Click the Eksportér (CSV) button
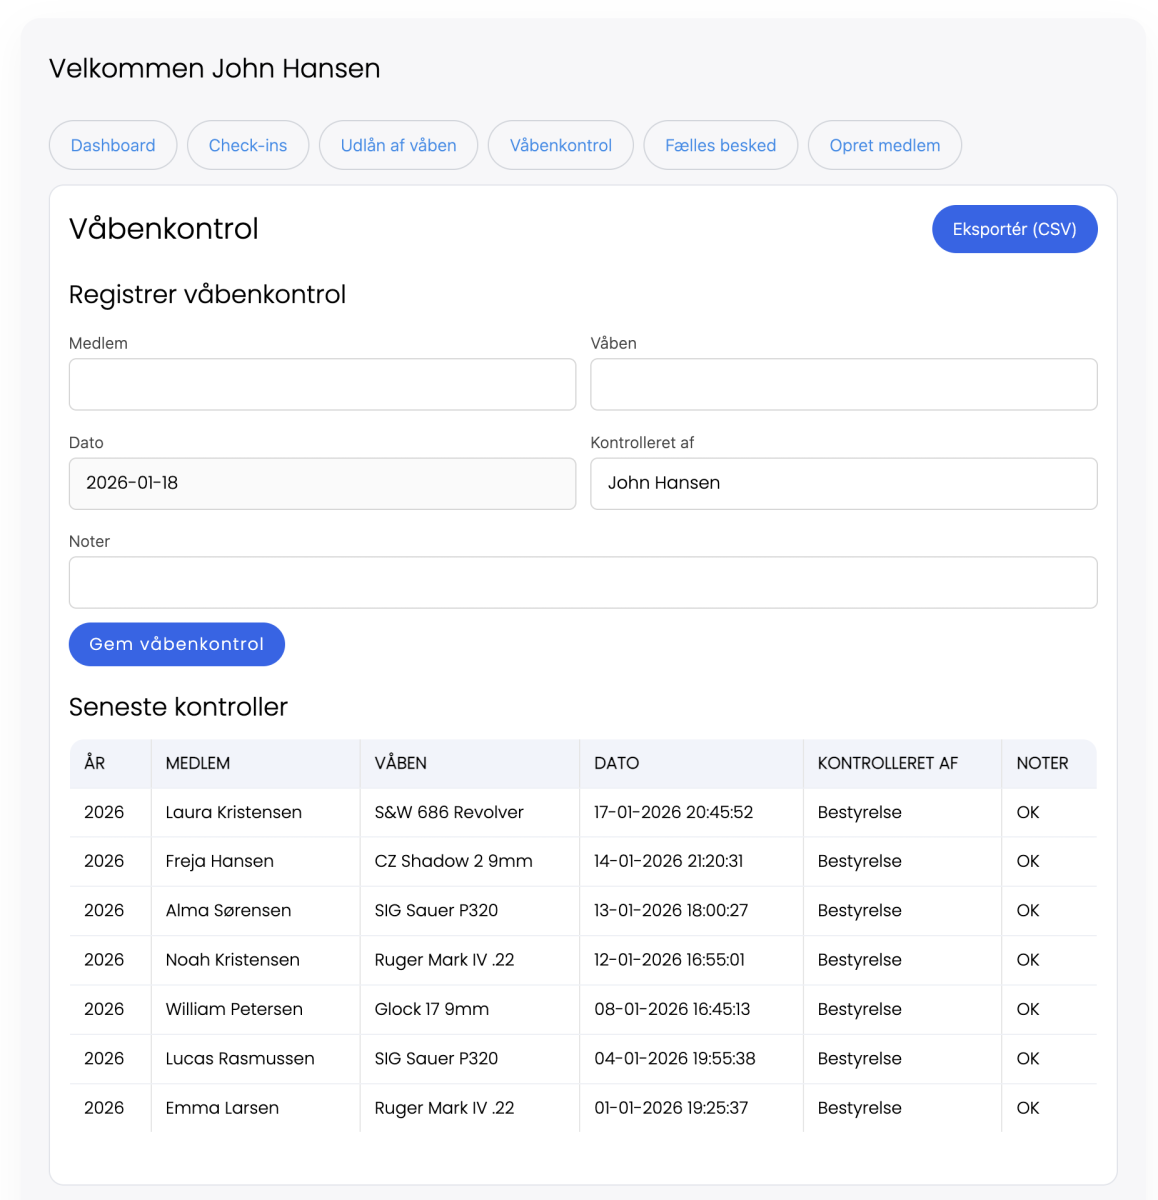The width and height of the screenshot is (1158, 1200). pos(1014,230)
